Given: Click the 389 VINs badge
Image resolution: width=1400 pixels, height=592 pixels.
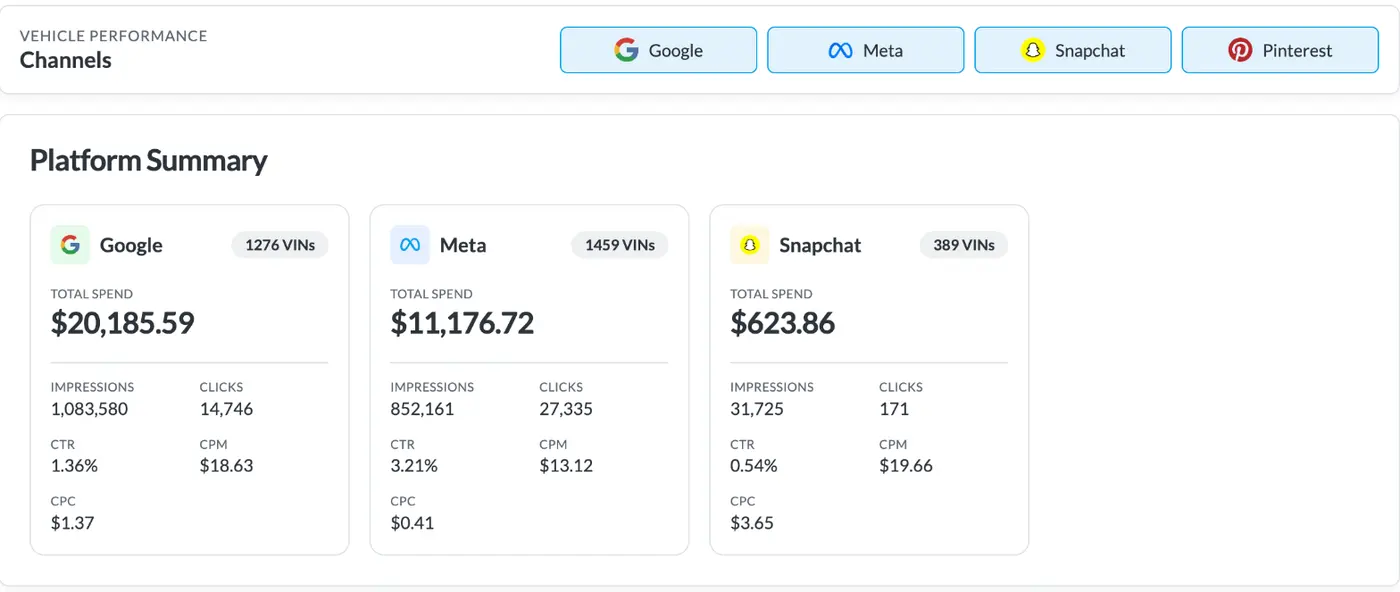Looking at the screenshot, I should [x=964, y=245].
